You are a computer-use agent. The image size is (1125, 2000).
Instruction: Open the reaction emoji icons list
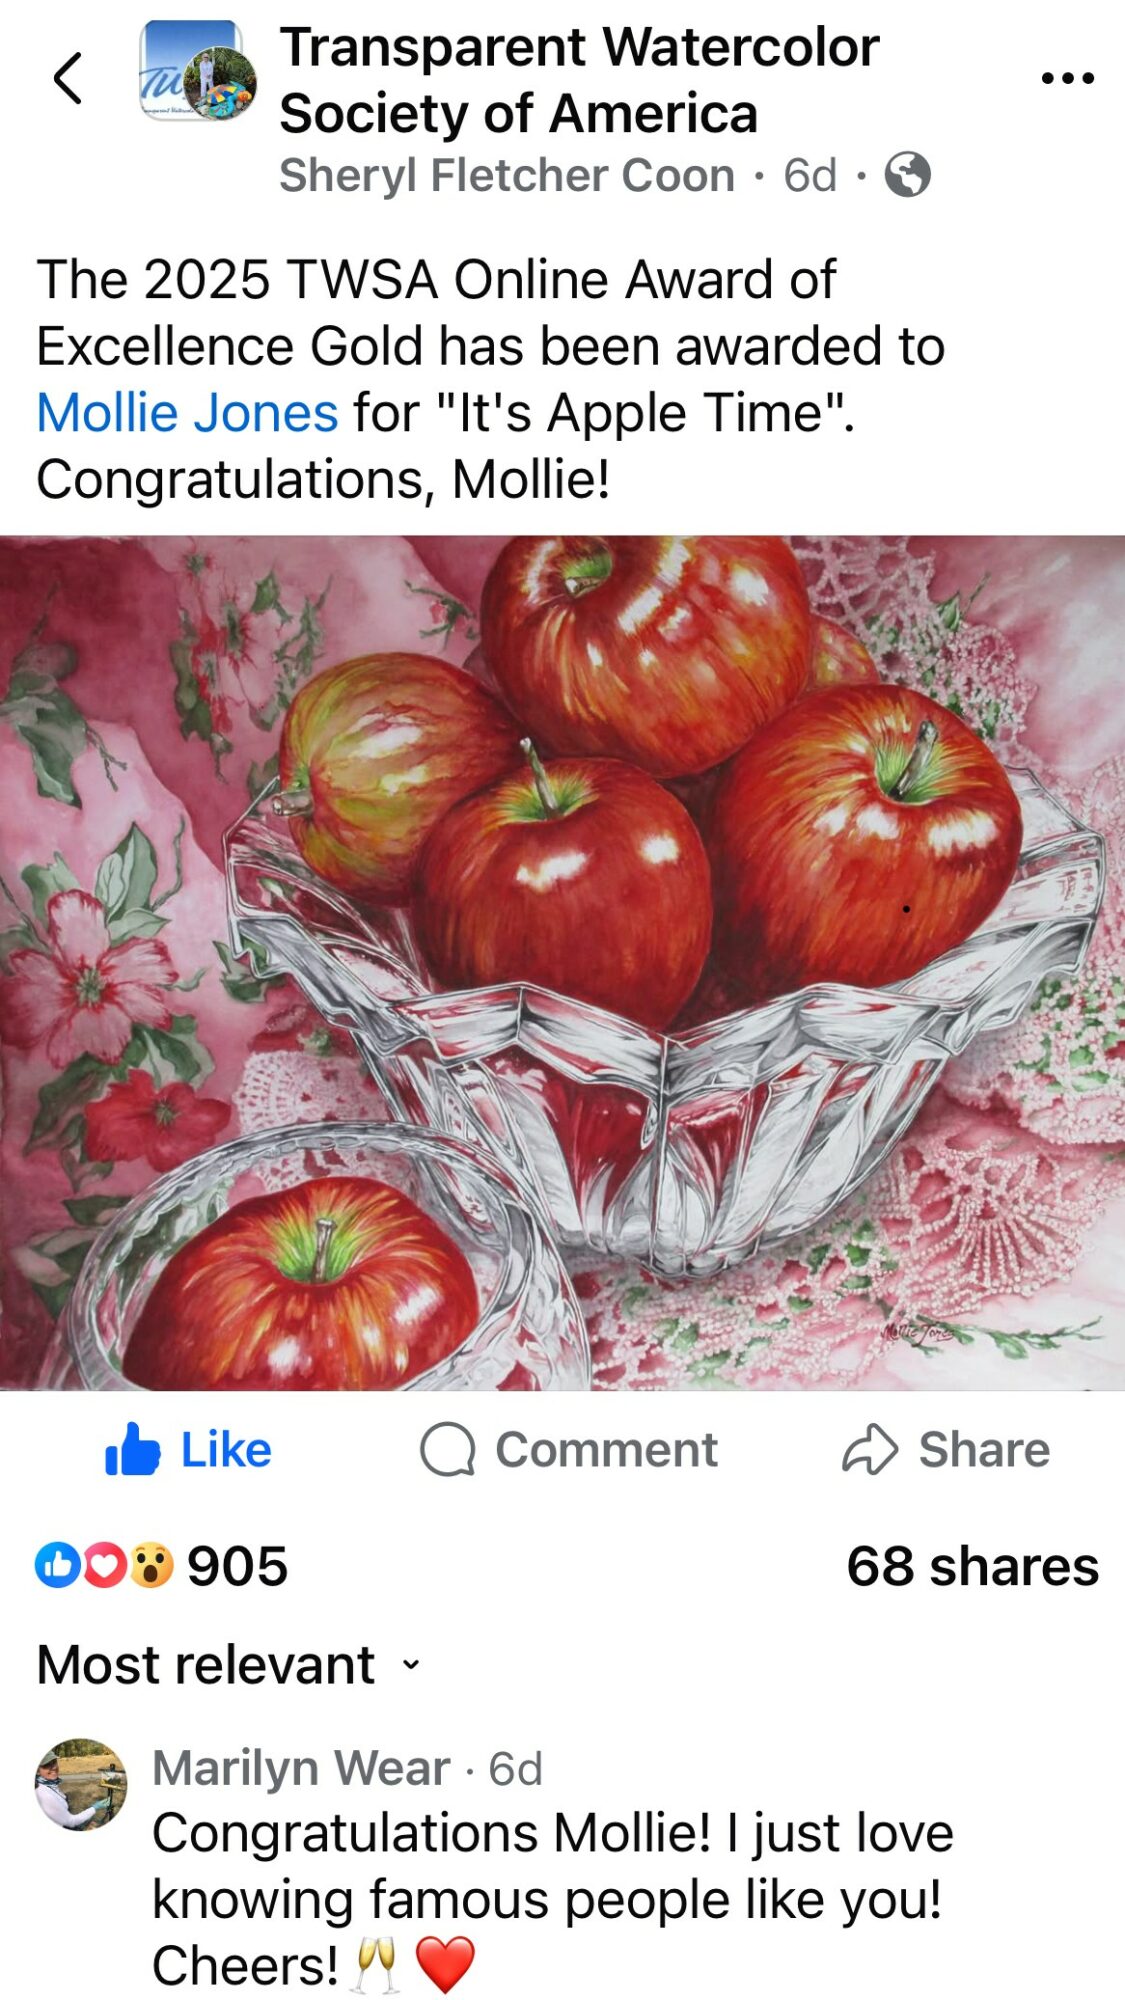(x=105, y=1565)
